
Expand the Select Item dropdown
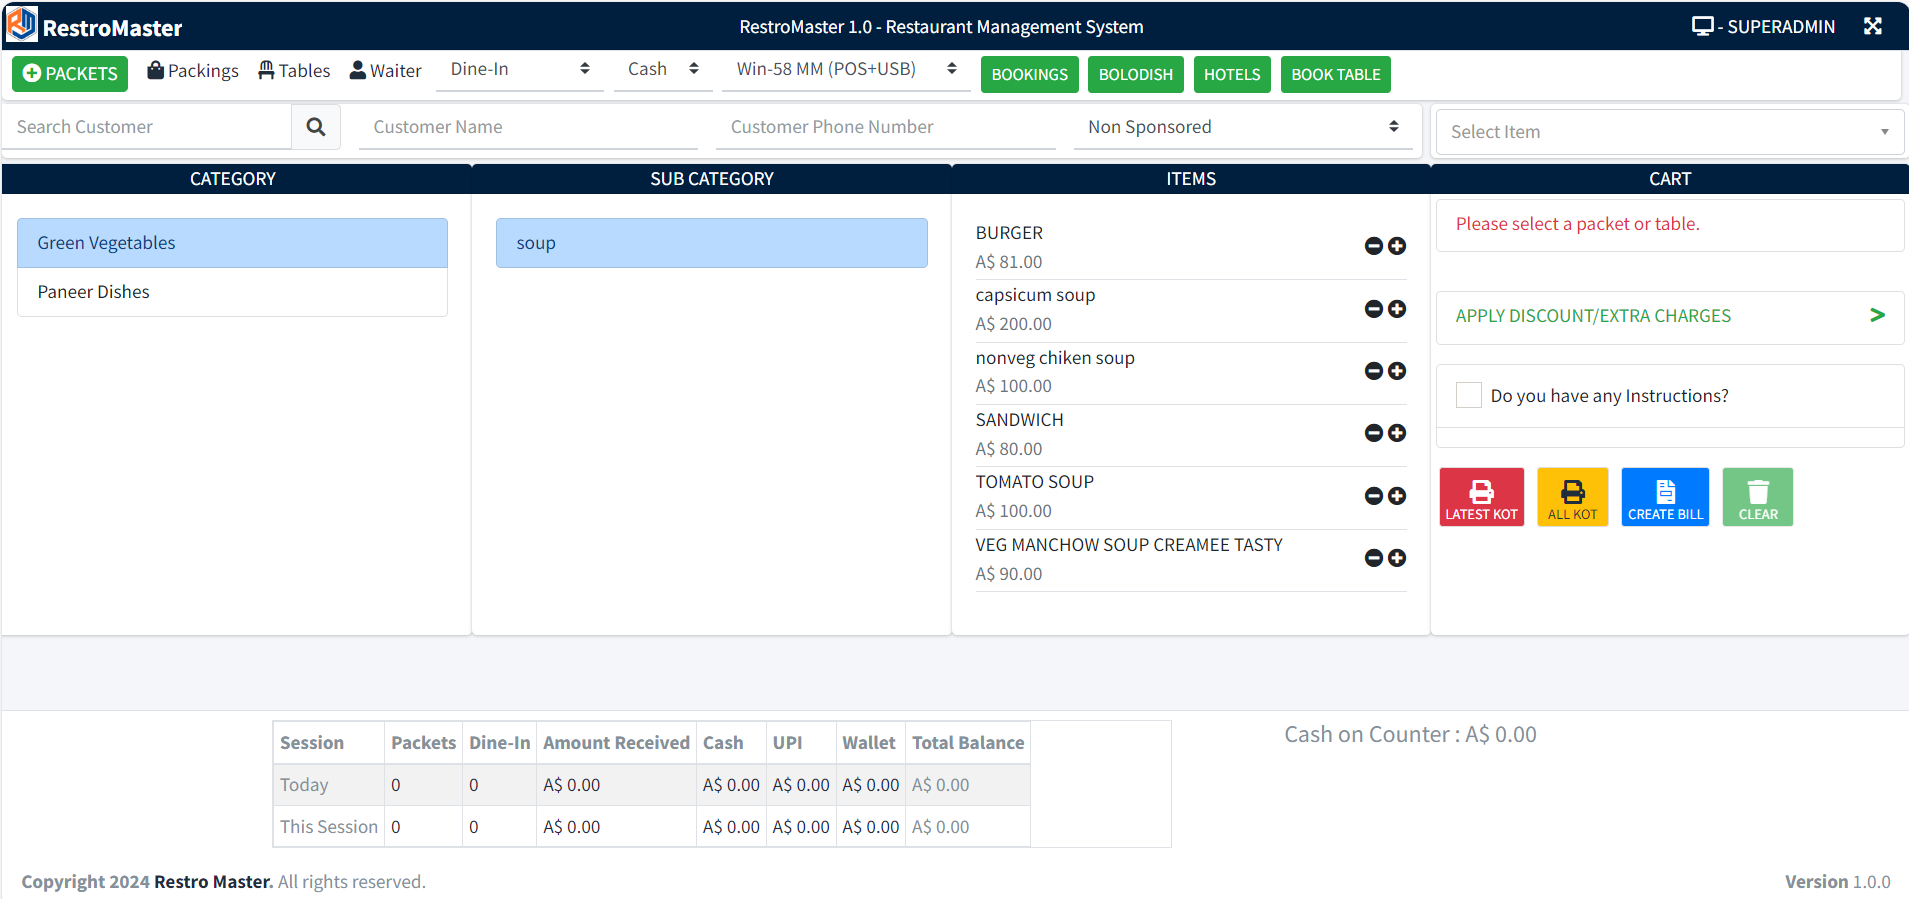(1669, 132)
